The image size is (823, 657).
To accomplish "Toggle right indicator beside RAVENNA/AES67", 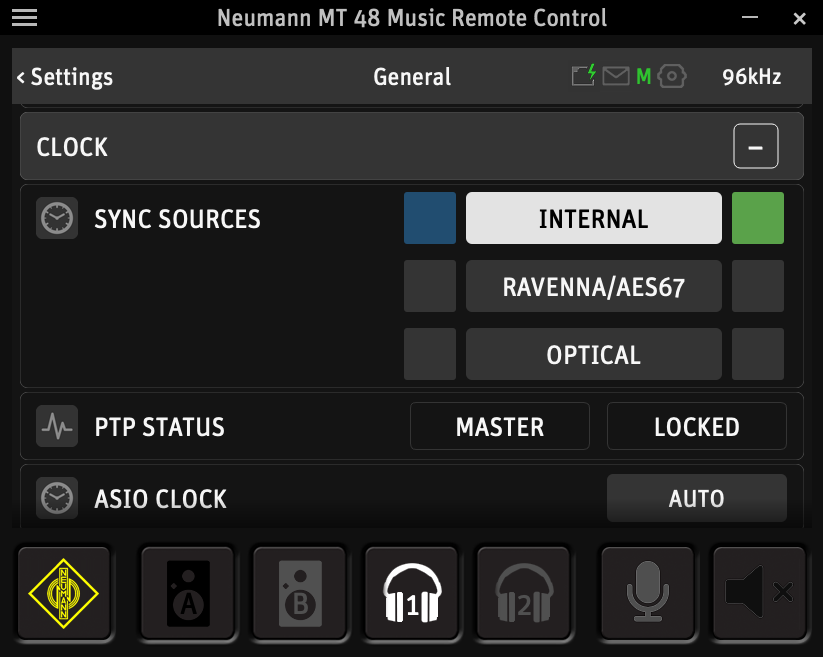I will (758, 286).
